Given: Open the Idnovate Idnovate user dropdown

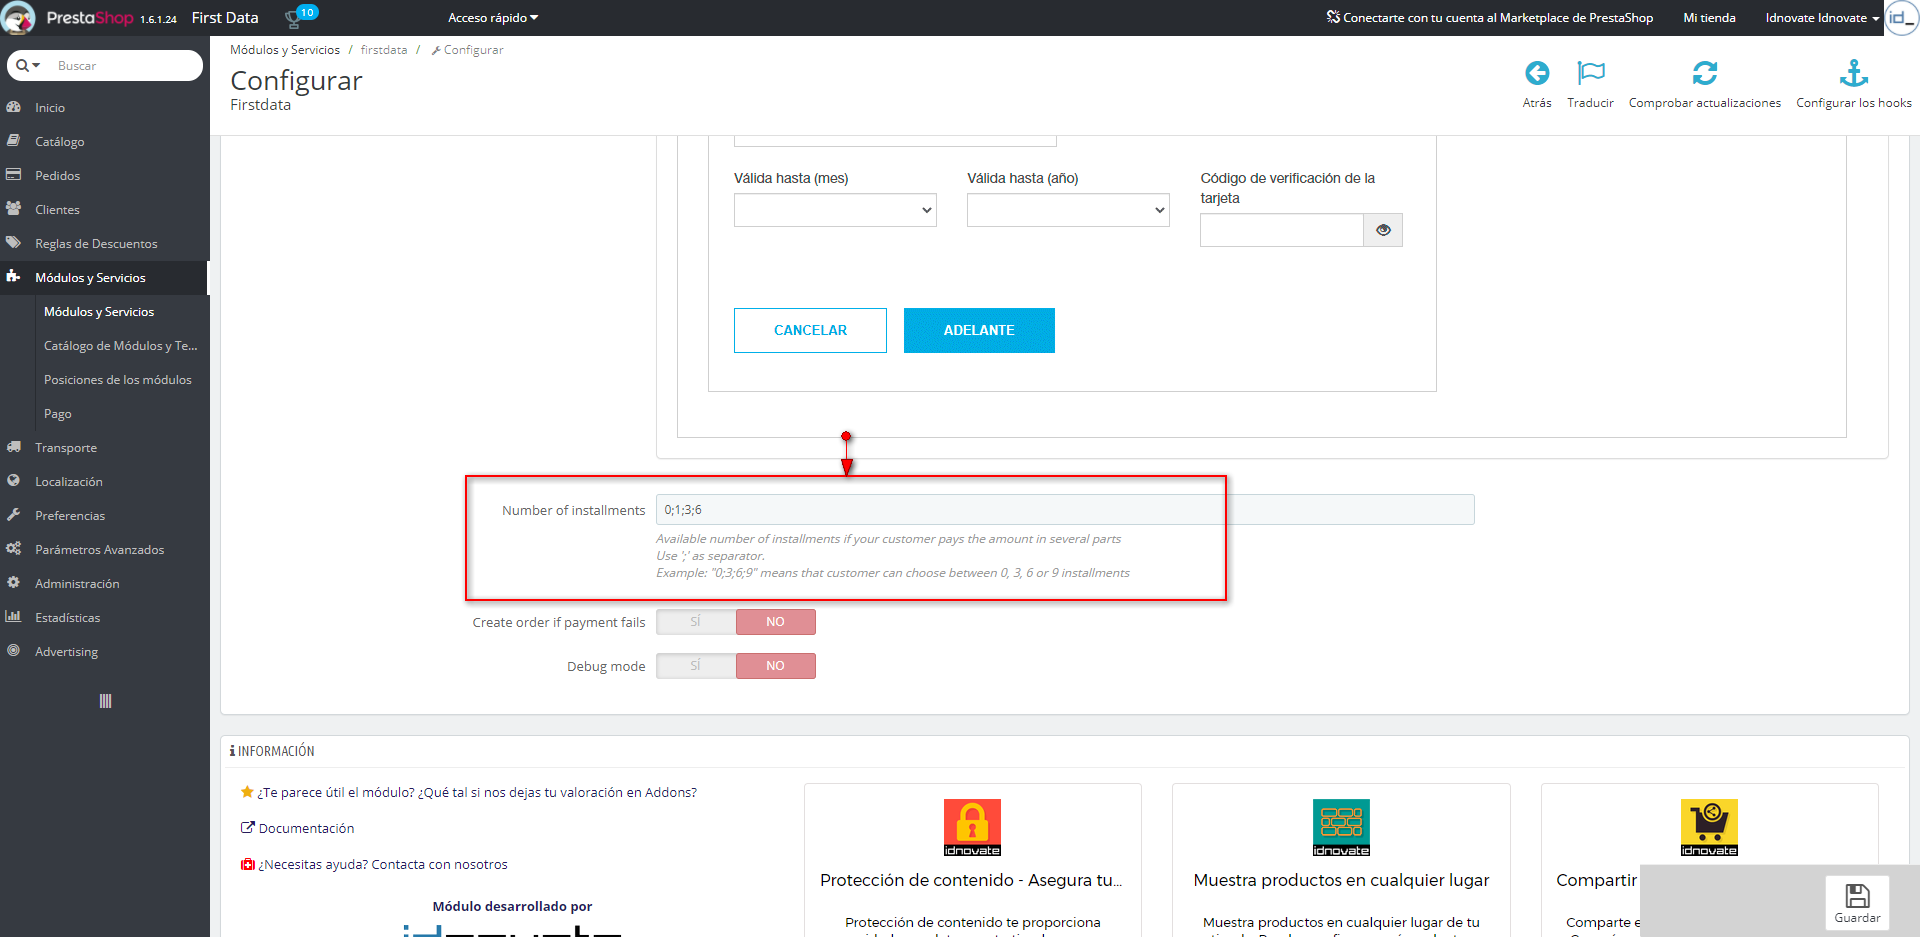Looking at the screenshot, I should [1822, 18].
